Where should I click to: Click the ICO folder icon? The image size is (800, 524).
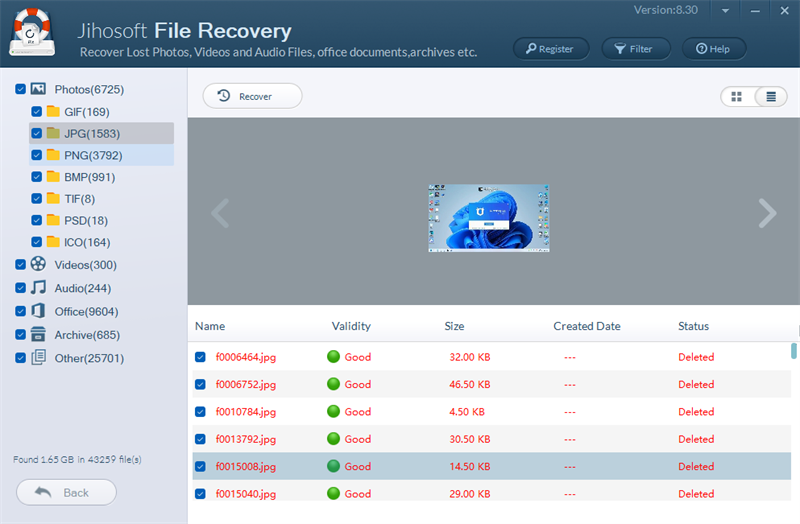point(53,241)
